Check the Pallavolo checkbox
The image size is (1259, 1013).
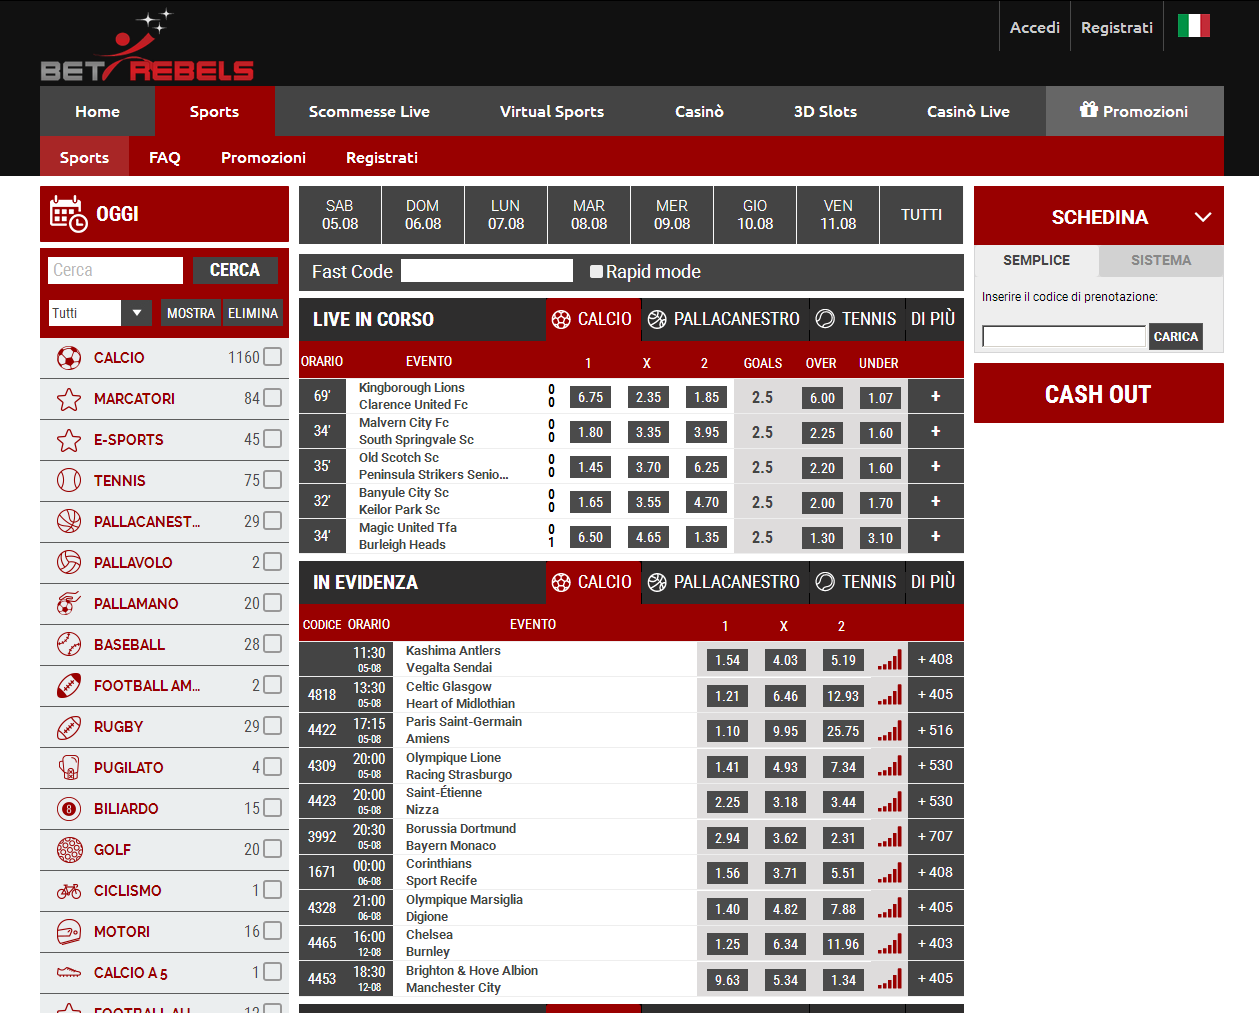[x=273, y=562]
